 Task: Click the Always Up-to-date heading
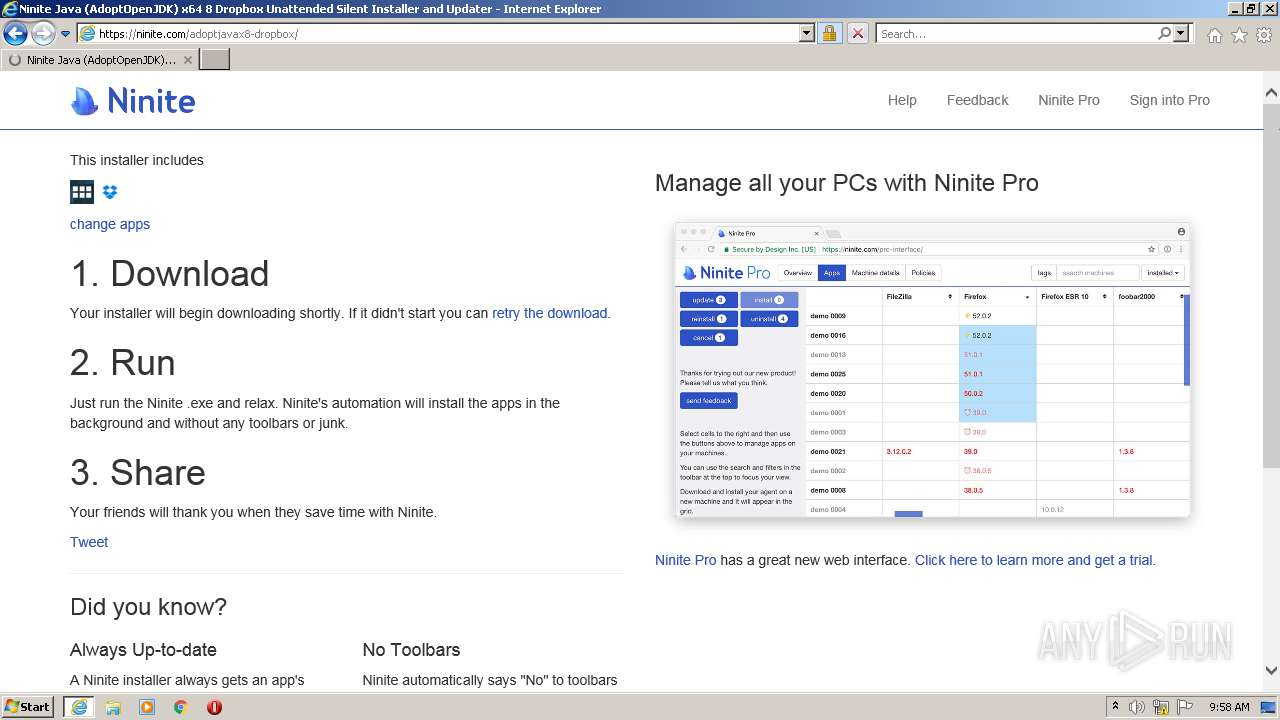[x=143, y=650]
